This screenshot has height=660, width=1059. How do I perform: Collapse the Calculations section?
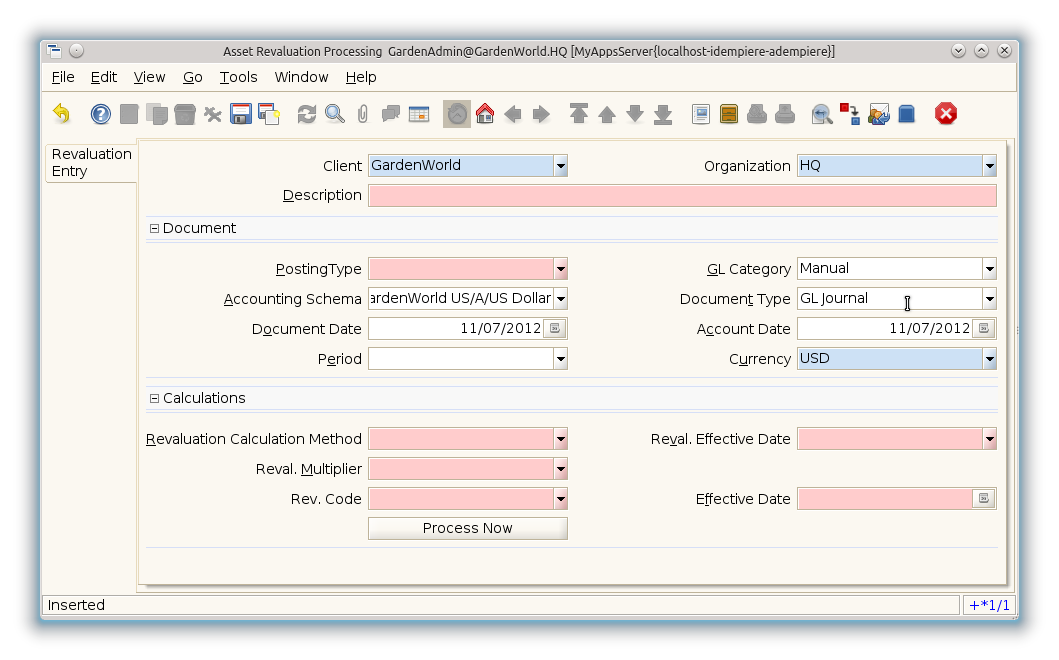[x=155, y=398]
